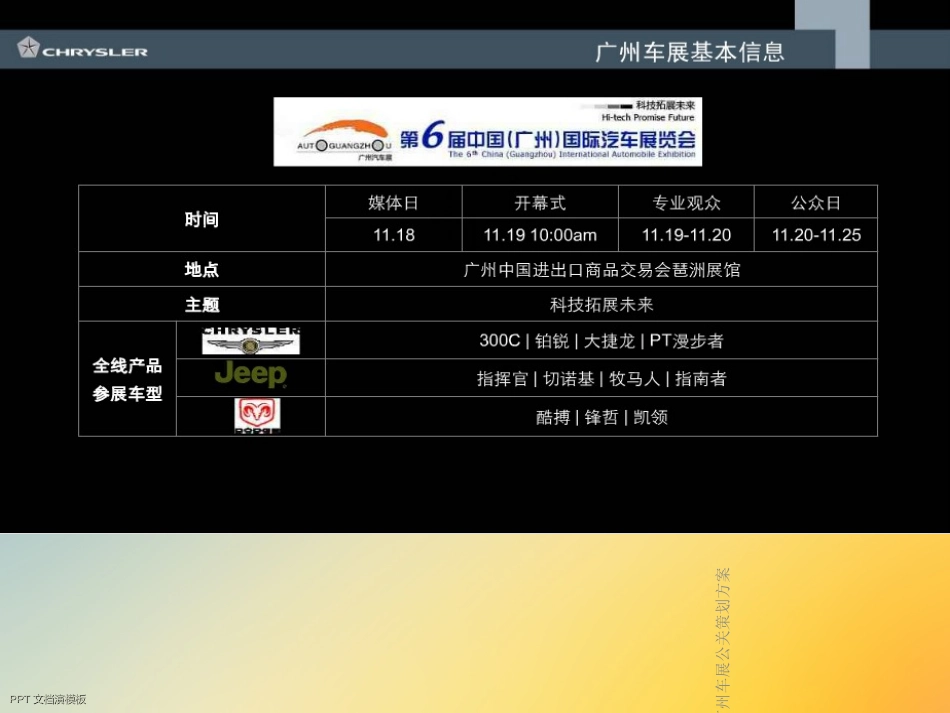The height and width of the screenshot is (713, 950).
Task: Select the slide title 广州车展基本信息
Action: (x=689, y=52)
